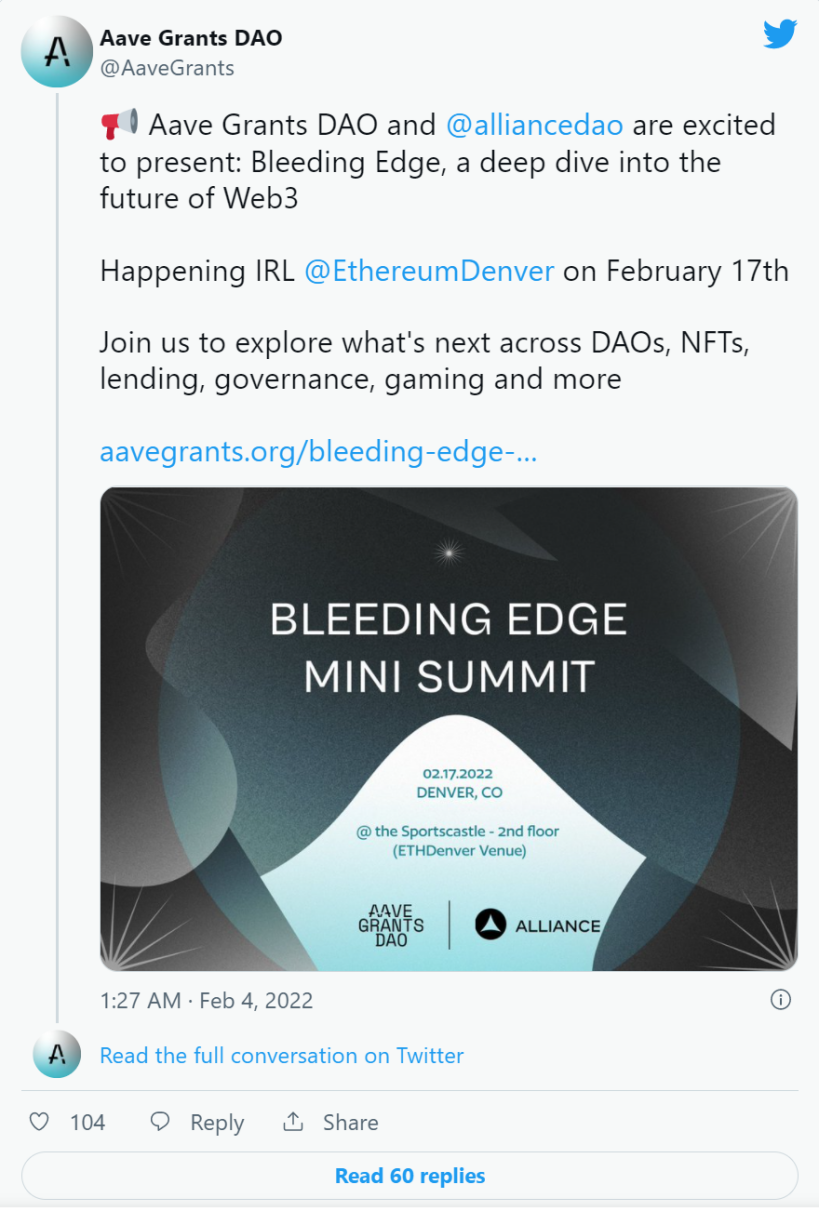Follow the aavegrants.org/bleeding-edge link

[x=318, y=452]
